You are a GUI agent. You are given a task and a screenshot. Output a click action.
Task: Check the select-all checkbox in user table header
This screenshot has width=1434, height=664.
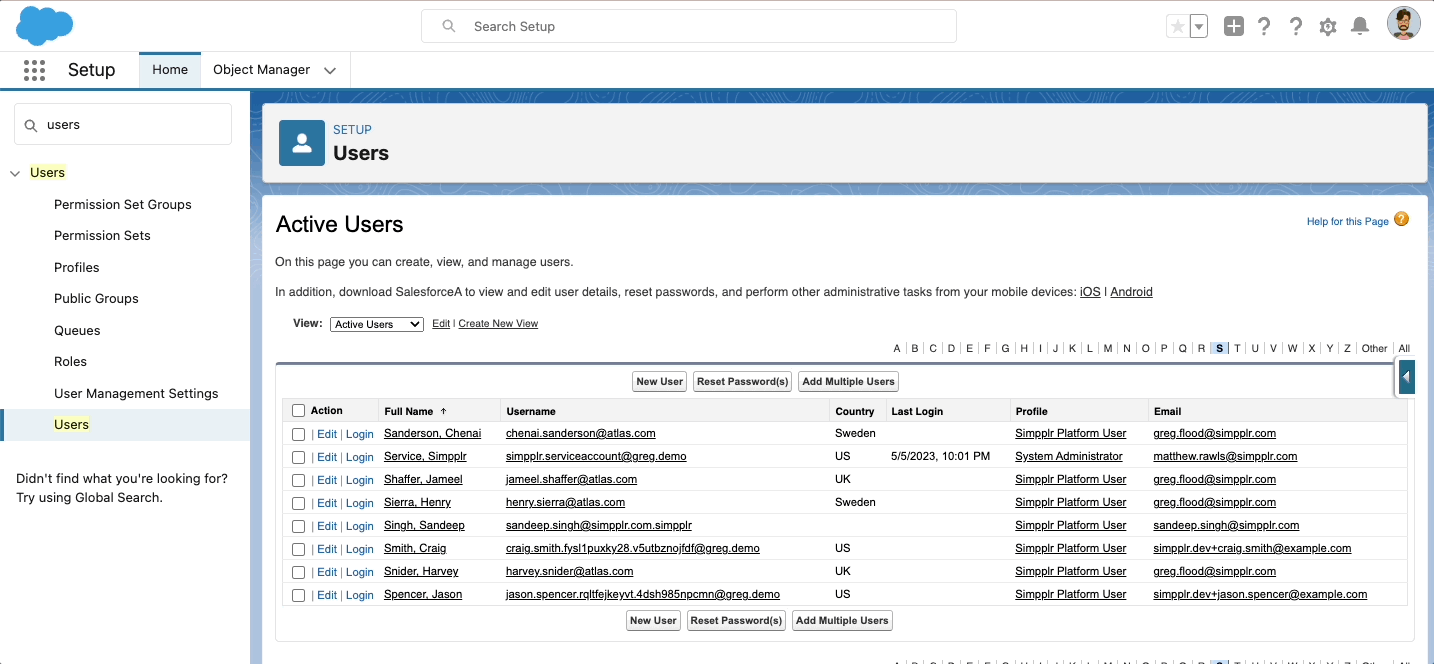(x=297, y=410)
